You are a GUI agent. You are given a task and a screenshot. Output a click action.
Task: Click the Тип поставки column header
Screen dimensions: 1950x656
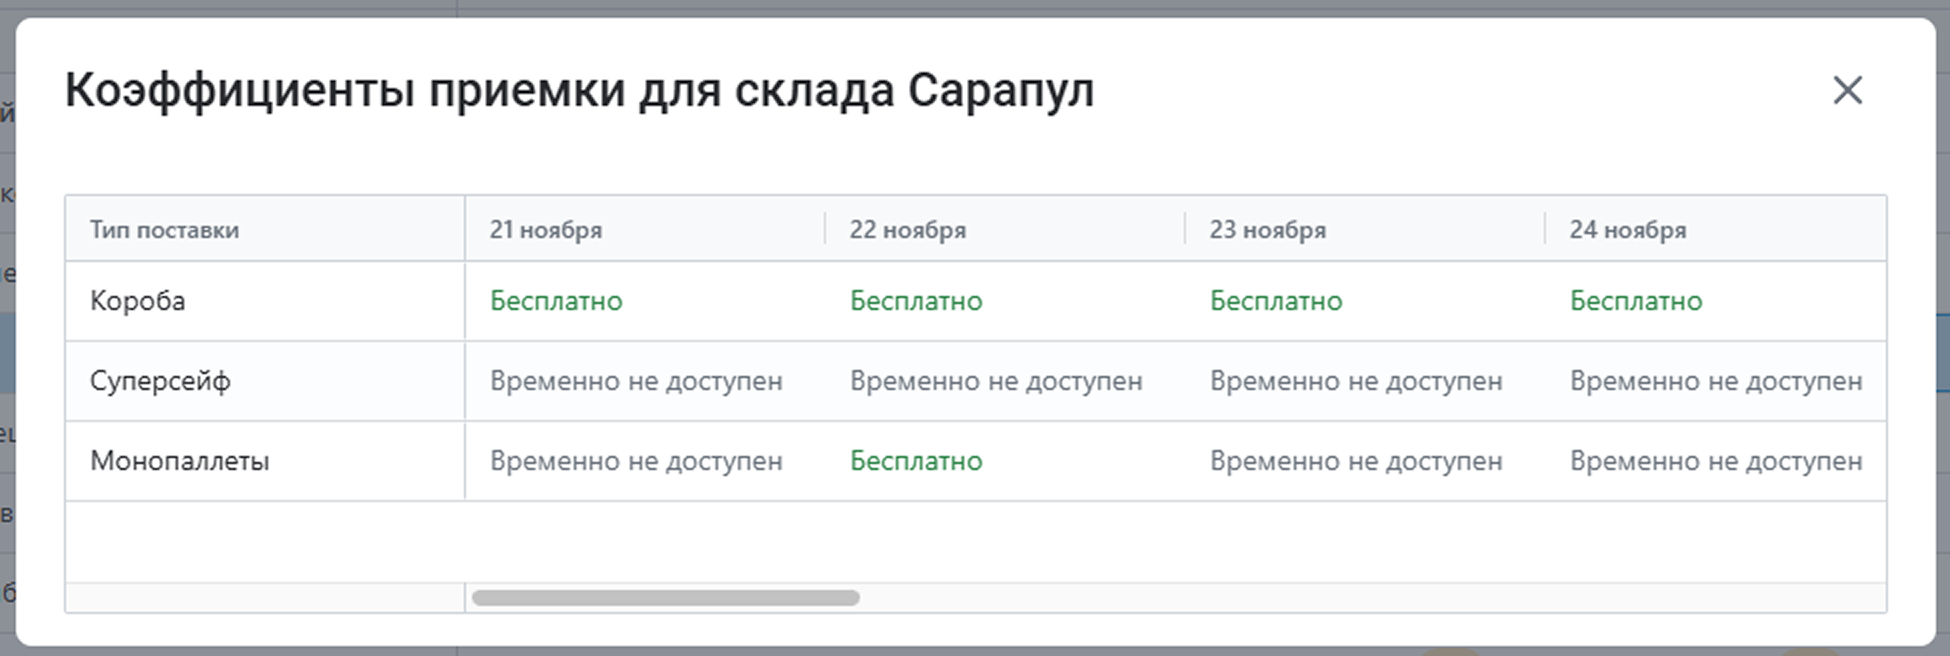click(164, 230)
